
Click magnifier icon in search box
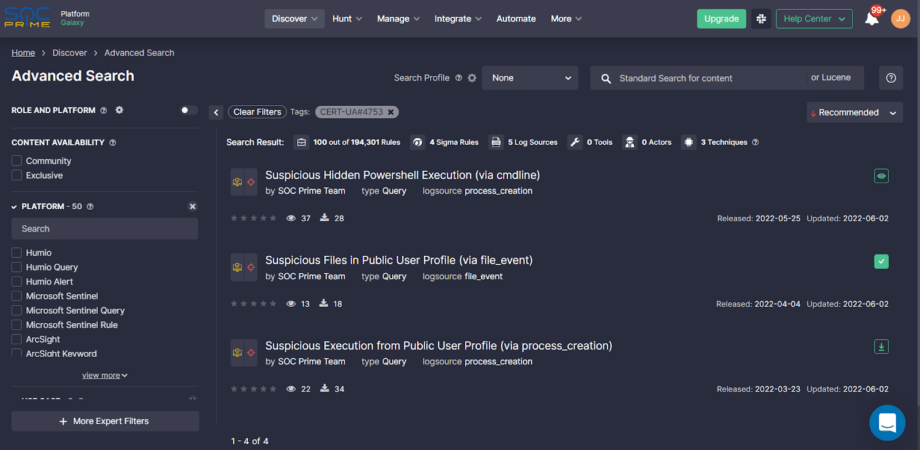(606, 78)
